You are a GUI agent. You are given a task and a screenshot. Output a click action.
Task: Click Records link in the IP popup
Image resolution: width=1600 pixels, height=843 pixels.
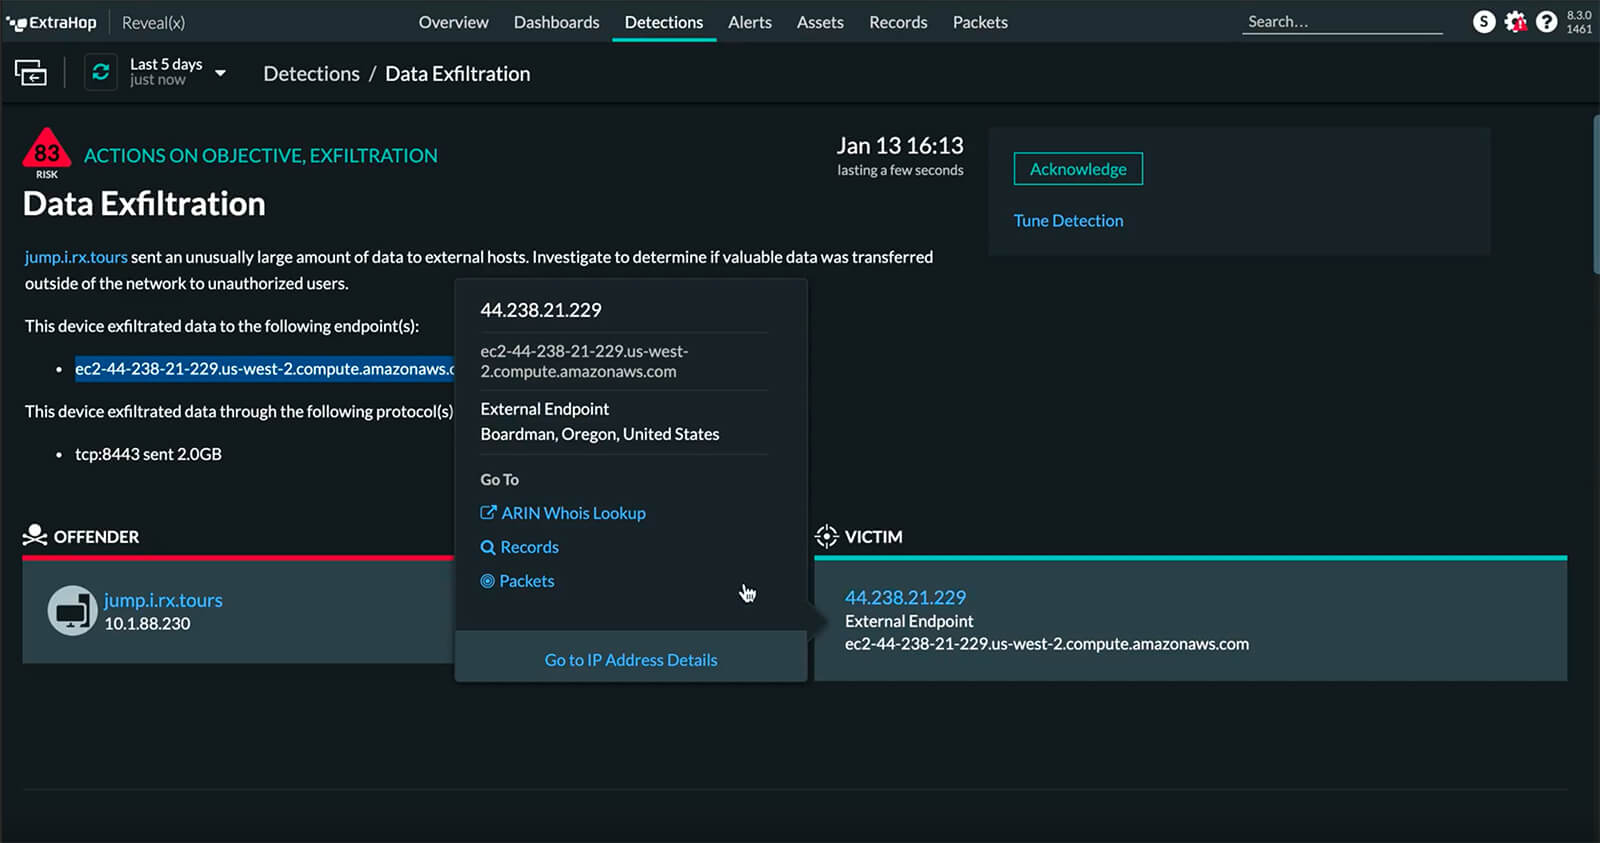pos(529,547)
